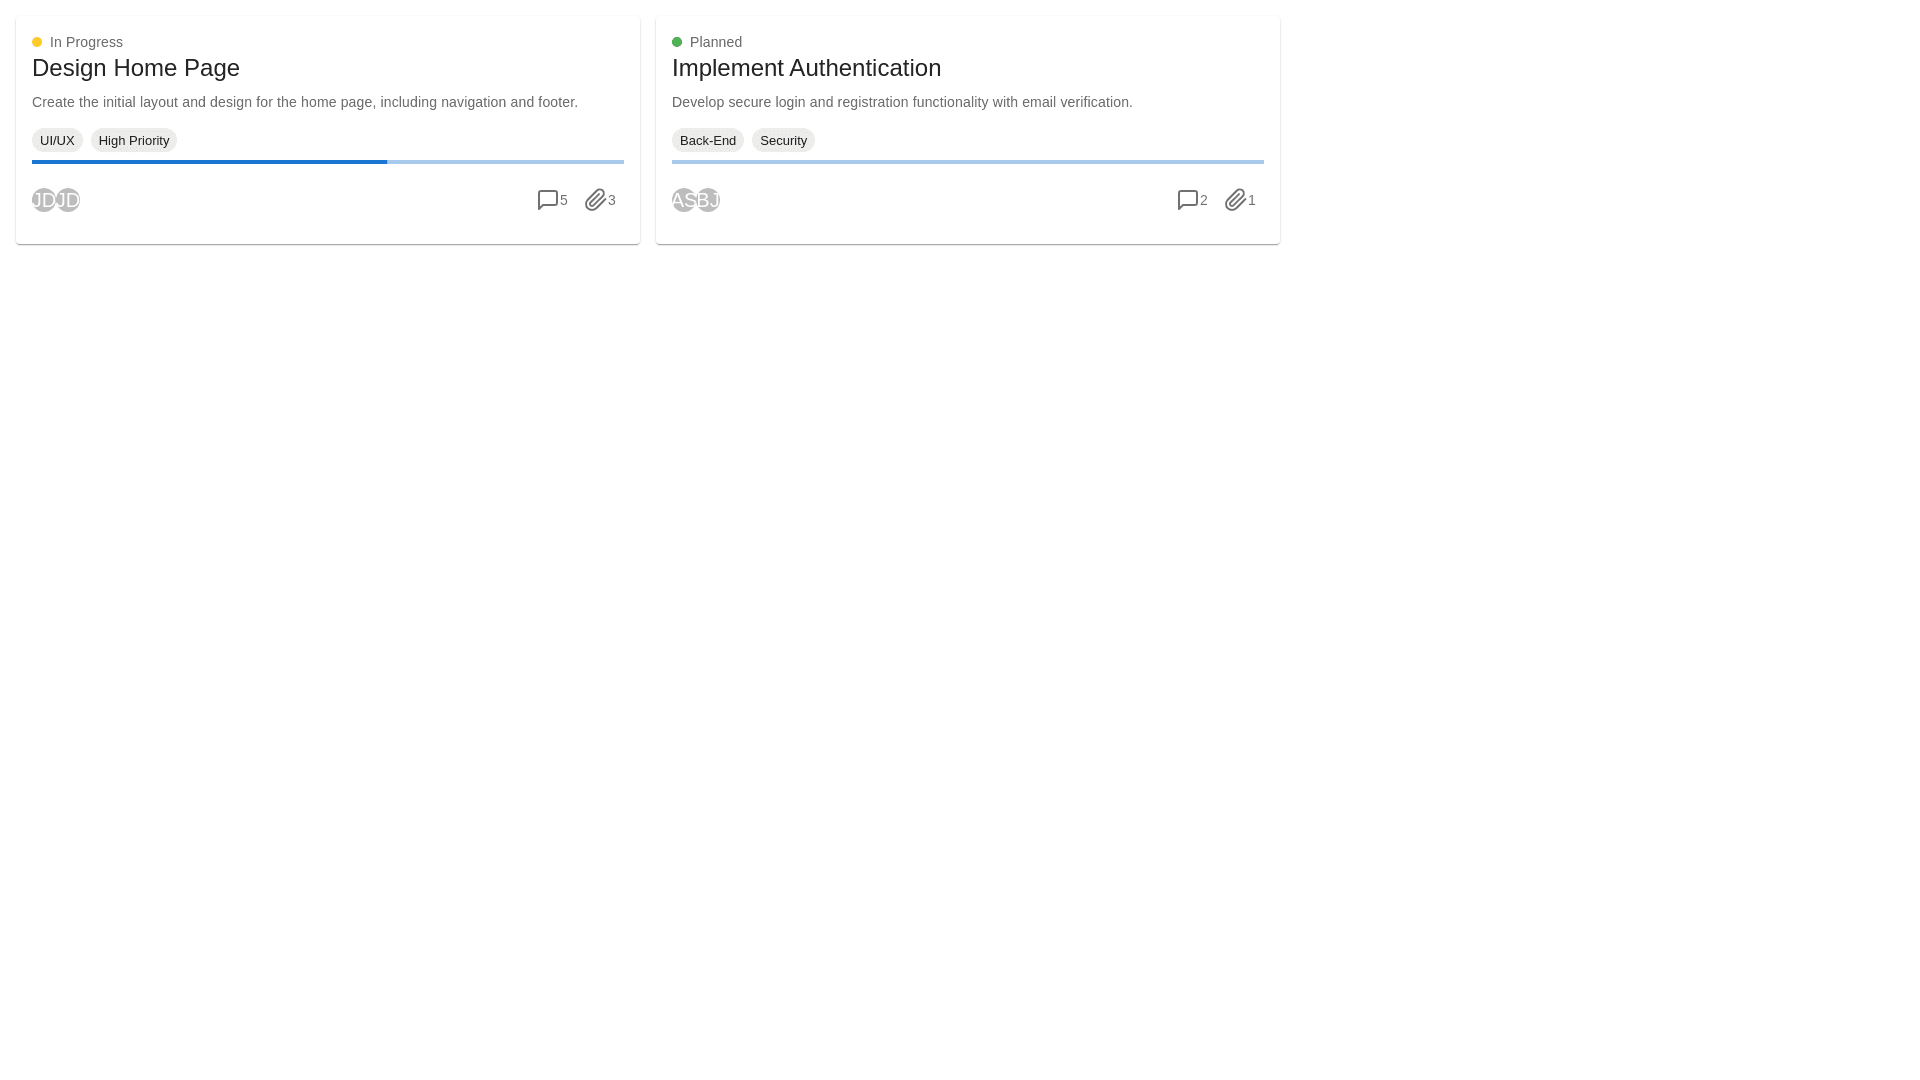This screenshot has height=1080, width=1920.
Task: Click the Planned status label
Action: (716, 42)
